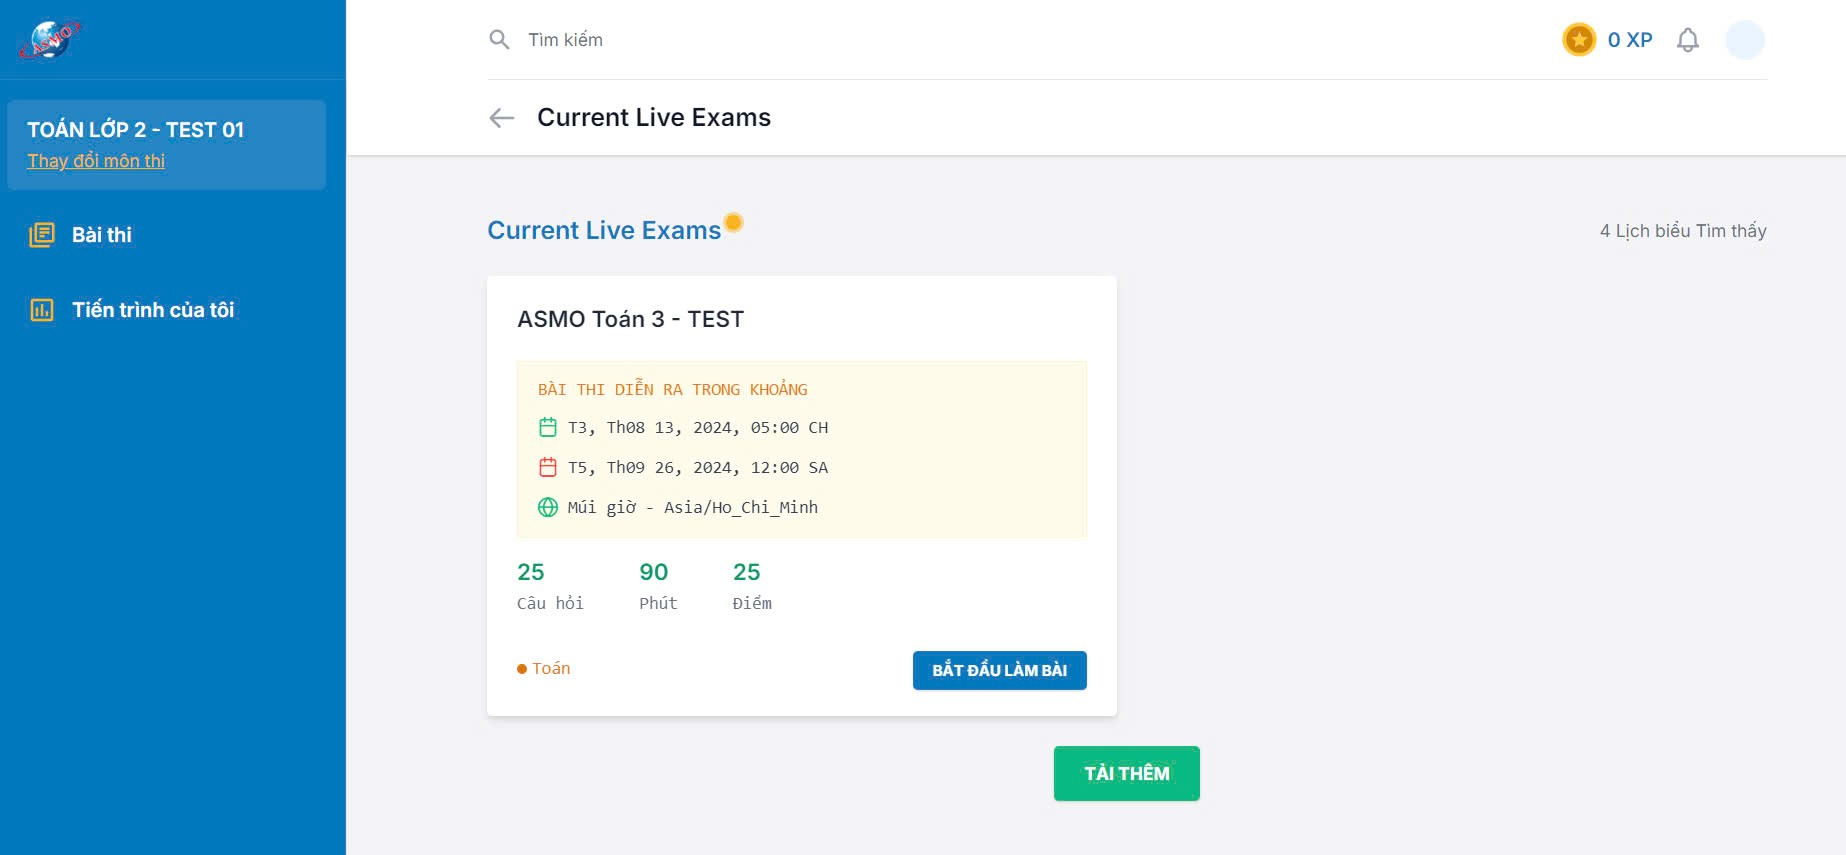Click the search magnifier icon
Screen dimensions: 1846x855
[499, 40]
